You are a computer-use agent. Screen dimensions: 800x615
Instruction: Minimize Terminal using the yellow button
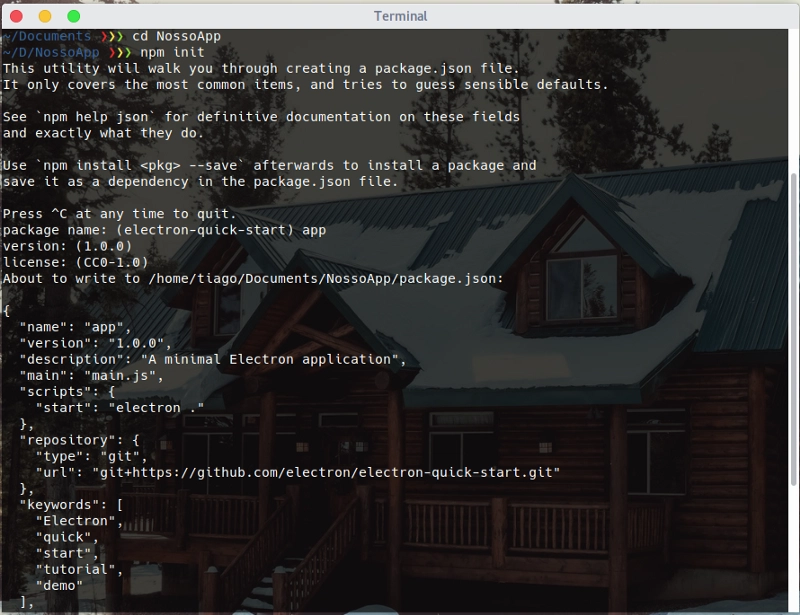pyautogui.click(x=45, y=16)
